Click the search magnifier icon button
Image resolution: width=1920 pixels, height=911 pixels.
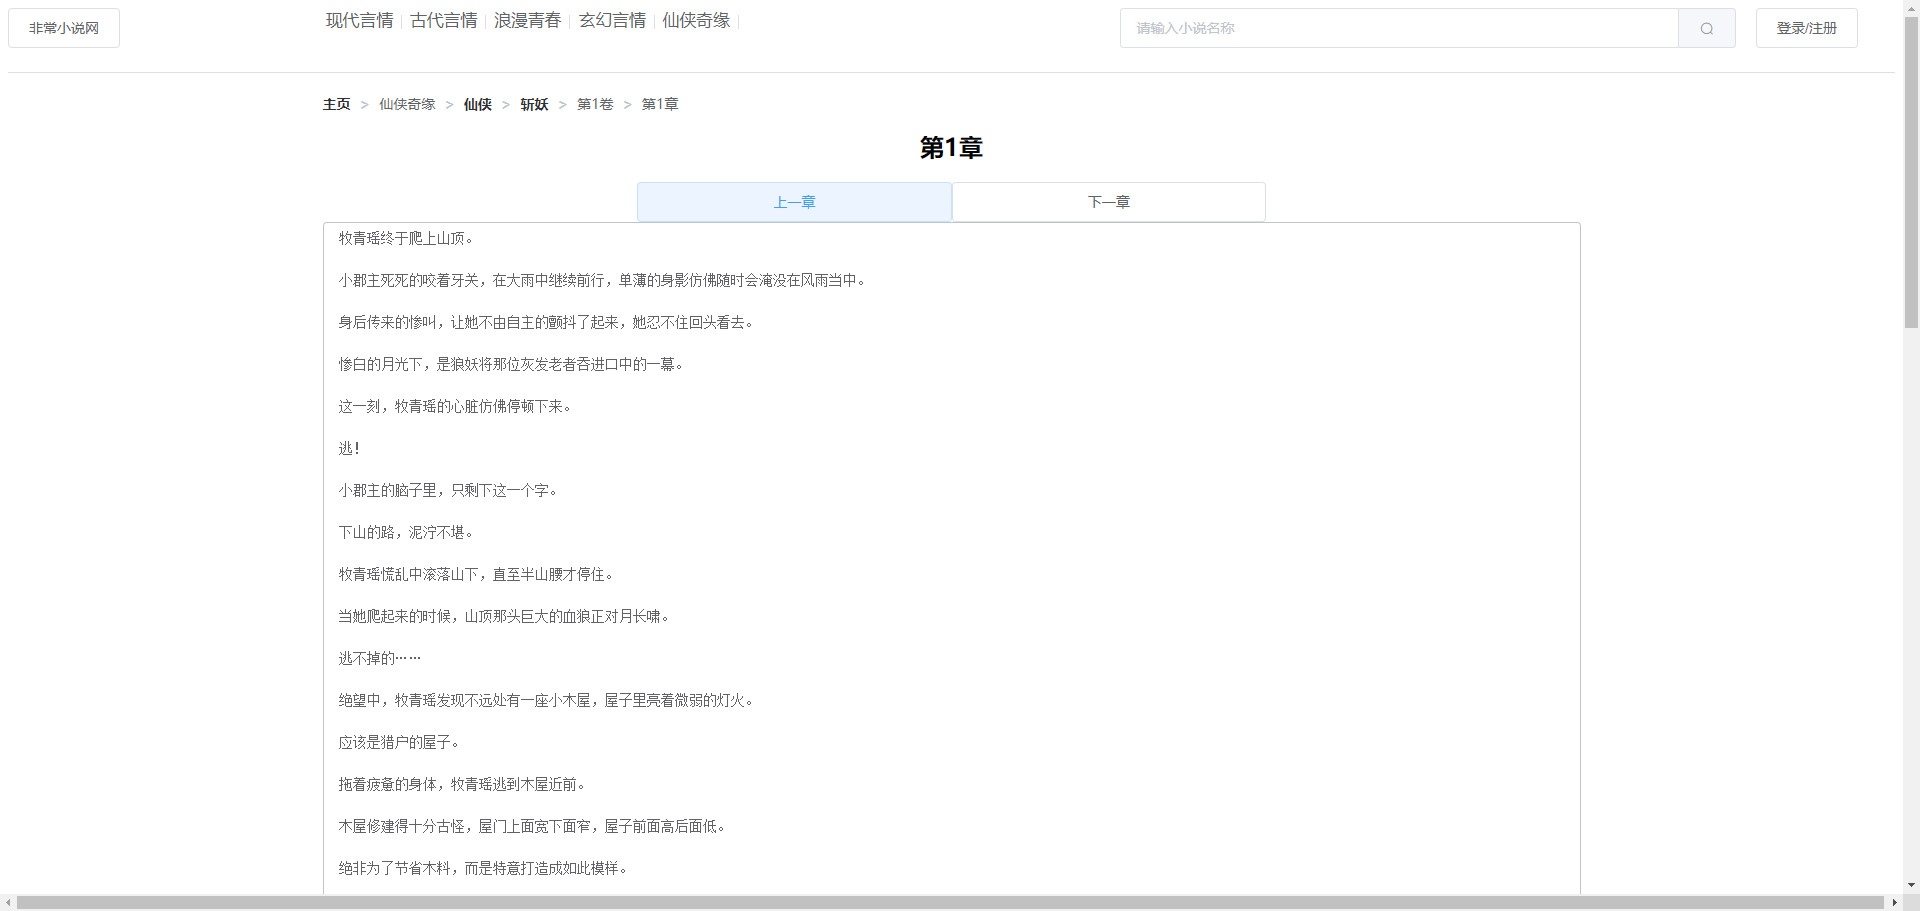1706,28
